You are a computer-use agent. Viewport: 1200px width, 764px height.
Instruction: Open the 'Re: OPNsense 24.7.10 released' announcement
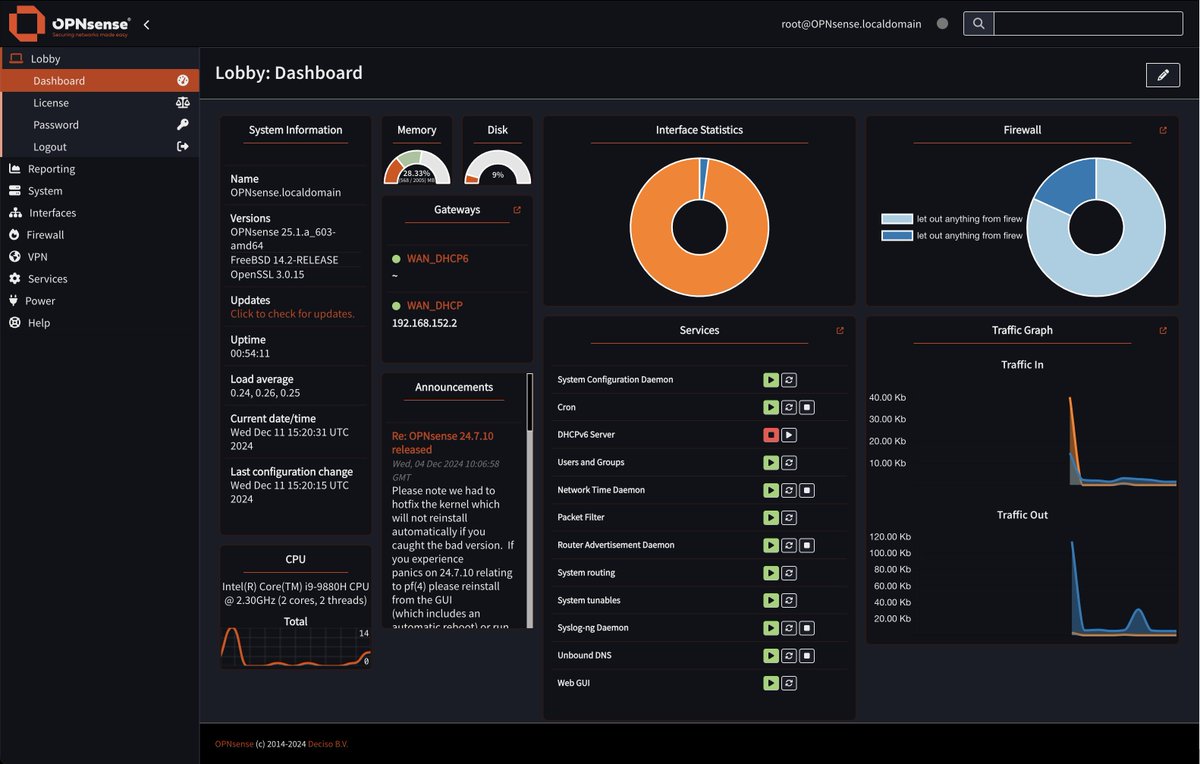(x=442, y=443)
